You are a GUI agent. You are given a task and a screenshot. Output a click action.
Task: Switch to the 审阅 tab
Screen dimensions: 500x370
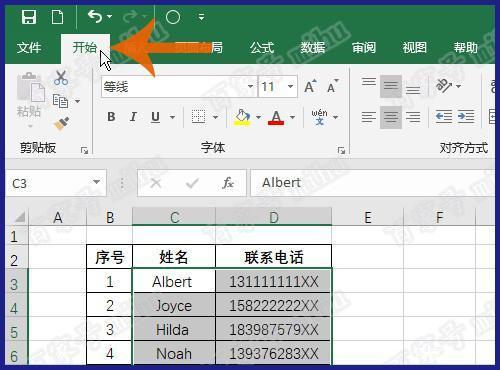point(364,48)
